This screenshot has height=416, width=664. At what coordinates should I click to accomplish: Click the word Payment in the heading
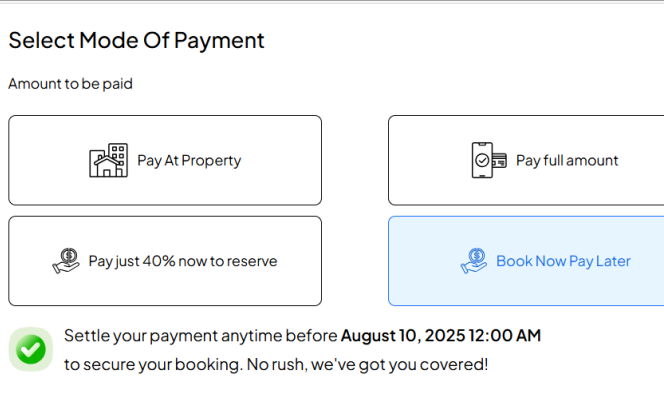click(218, 40)
